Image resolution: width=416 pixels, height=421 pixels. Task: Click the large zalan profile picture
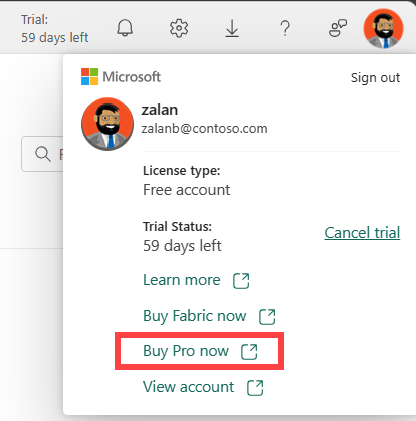pos(107,124)
